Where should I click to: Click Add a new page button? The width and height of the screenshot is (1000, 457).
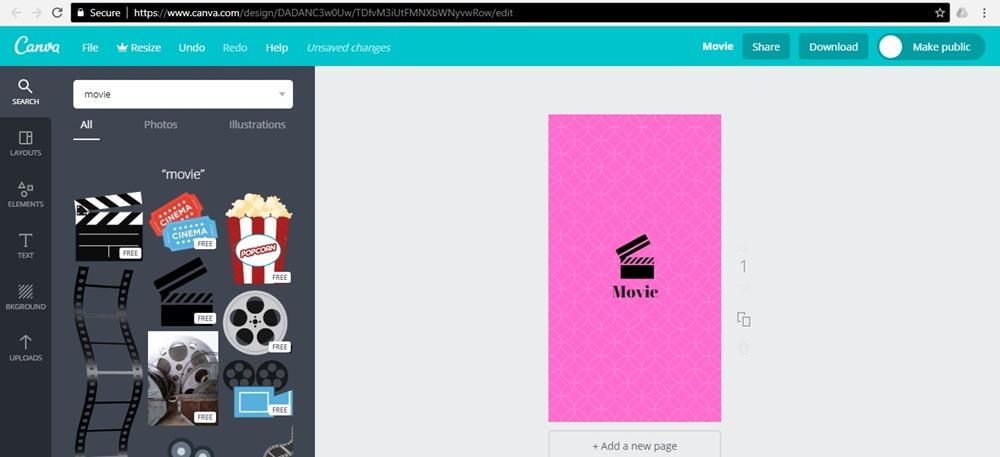pos(635,445)
